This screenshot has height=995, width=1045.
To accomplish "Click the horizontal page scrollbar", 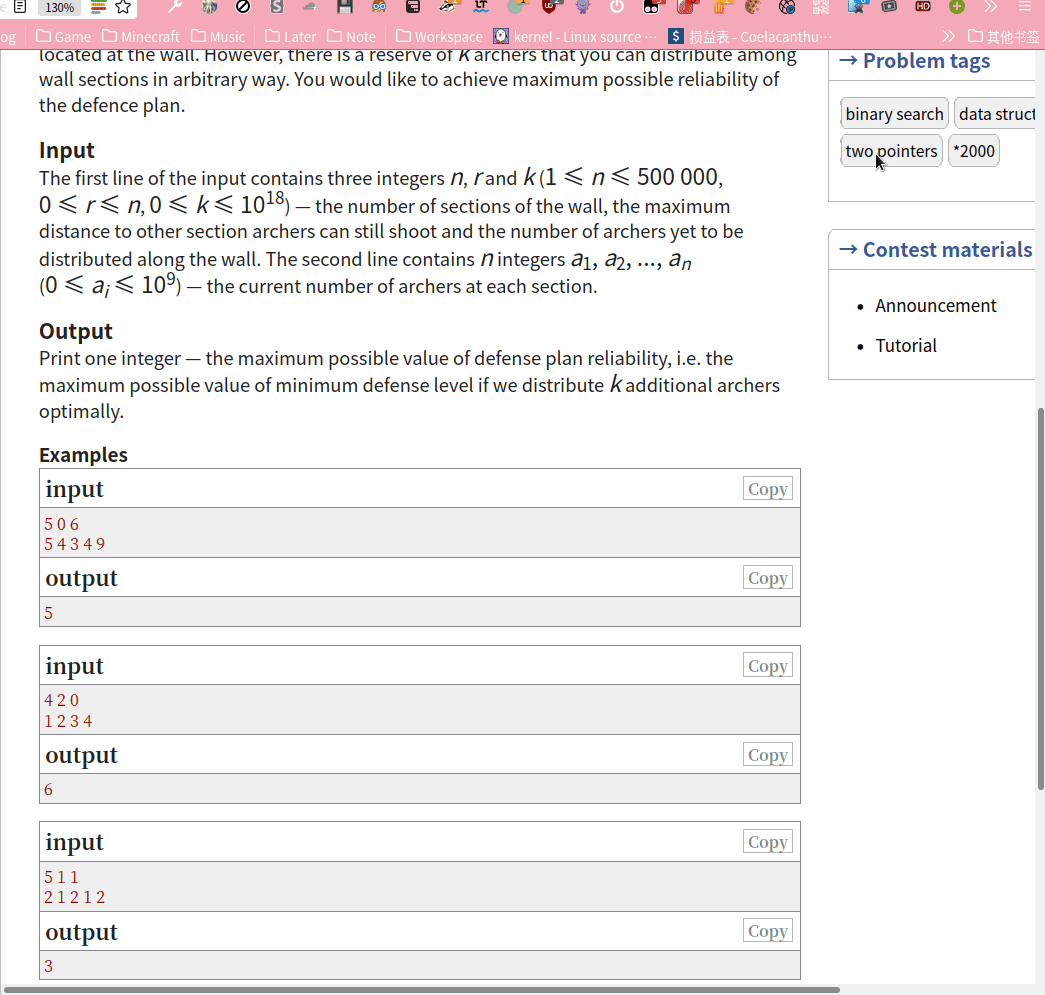I will [420, 990].
